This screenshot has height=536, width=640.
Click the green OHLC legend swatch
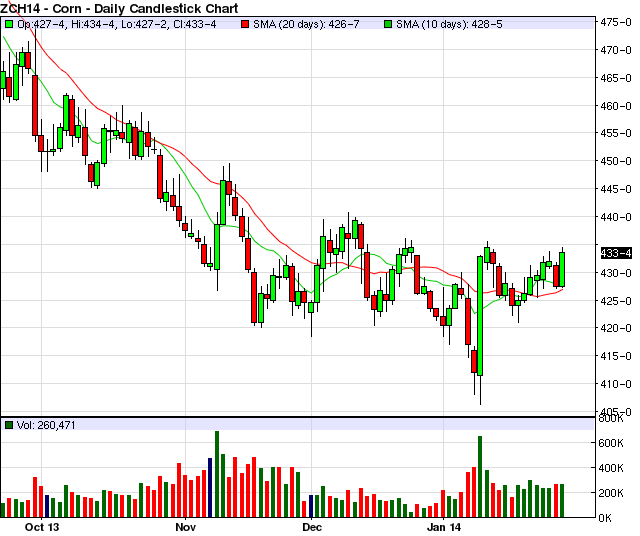coord(9,24)
